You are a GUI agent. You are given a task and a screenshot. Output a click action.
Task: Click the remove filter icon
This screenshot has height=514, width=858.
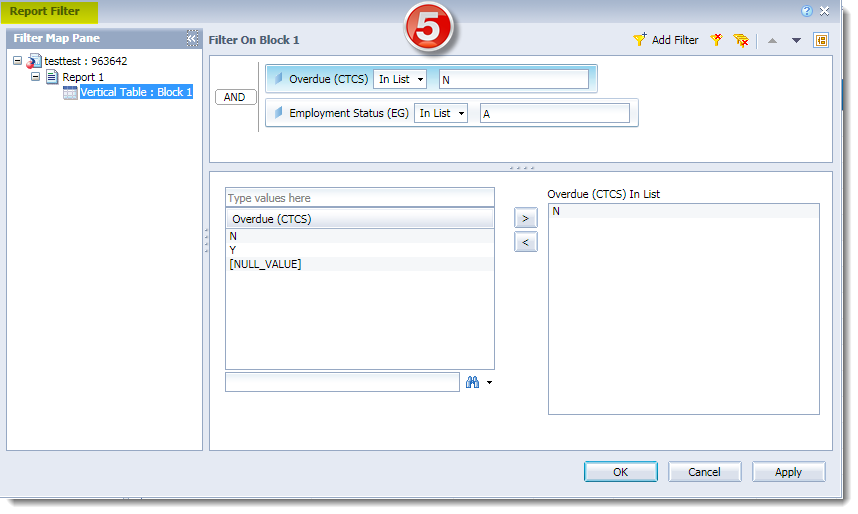pyautogui.click(x=716, y=40)
